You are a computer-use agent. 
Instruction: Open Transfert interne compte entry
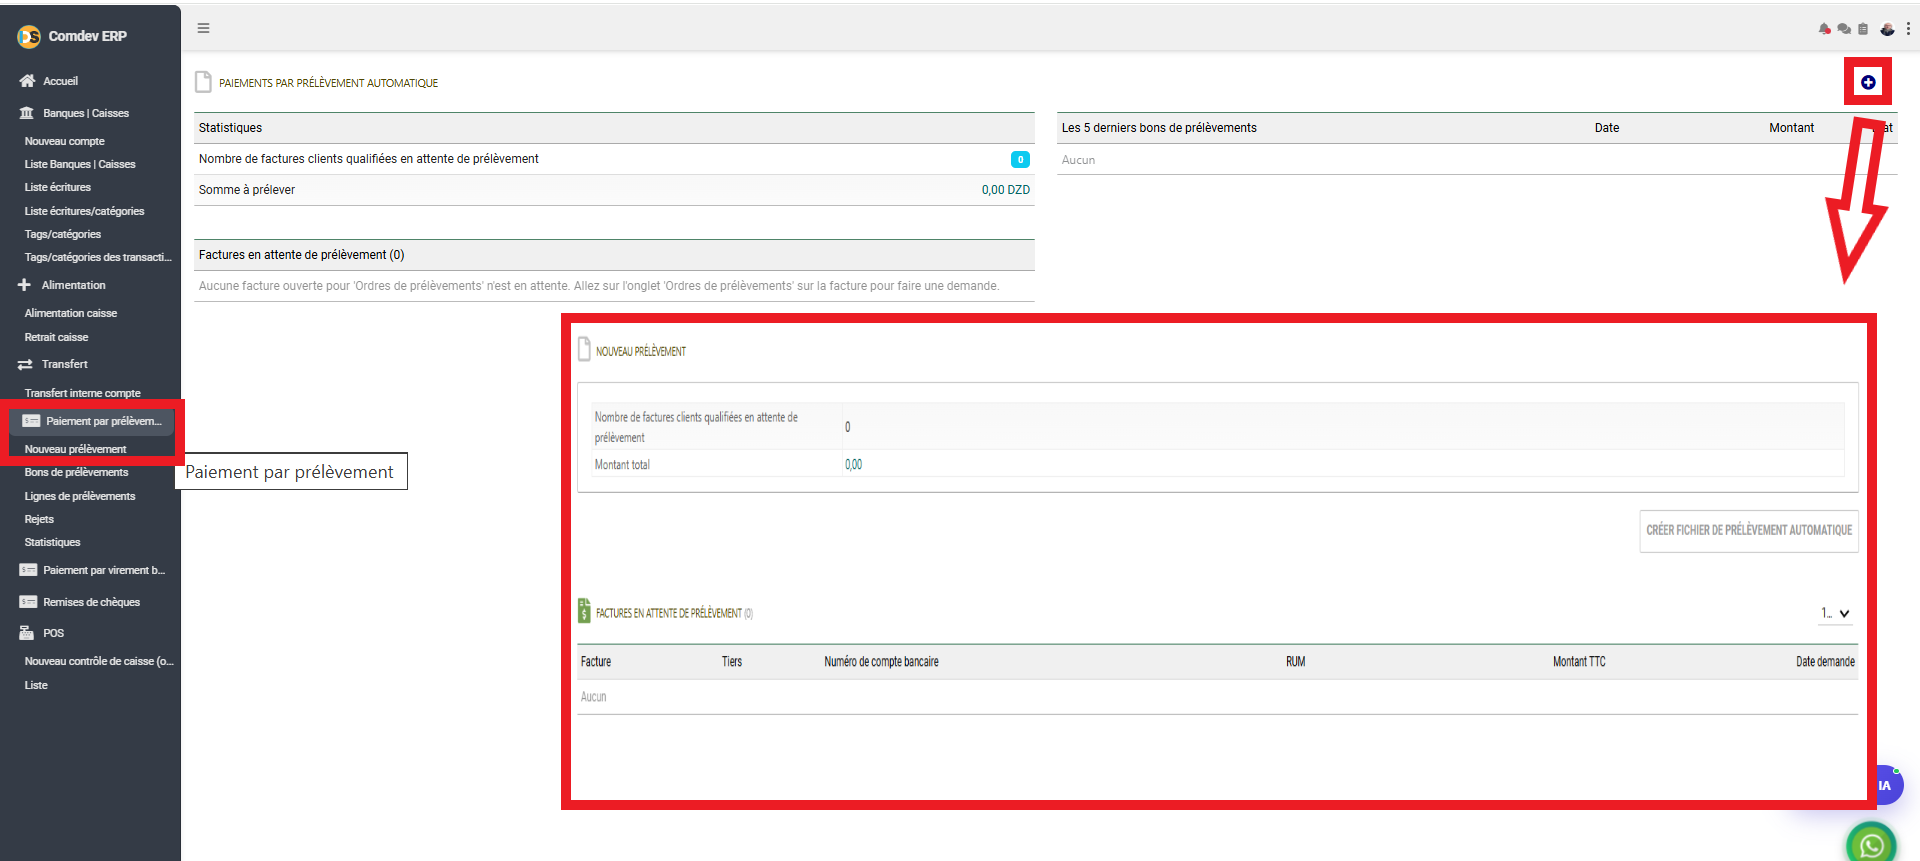coord(83,393)
